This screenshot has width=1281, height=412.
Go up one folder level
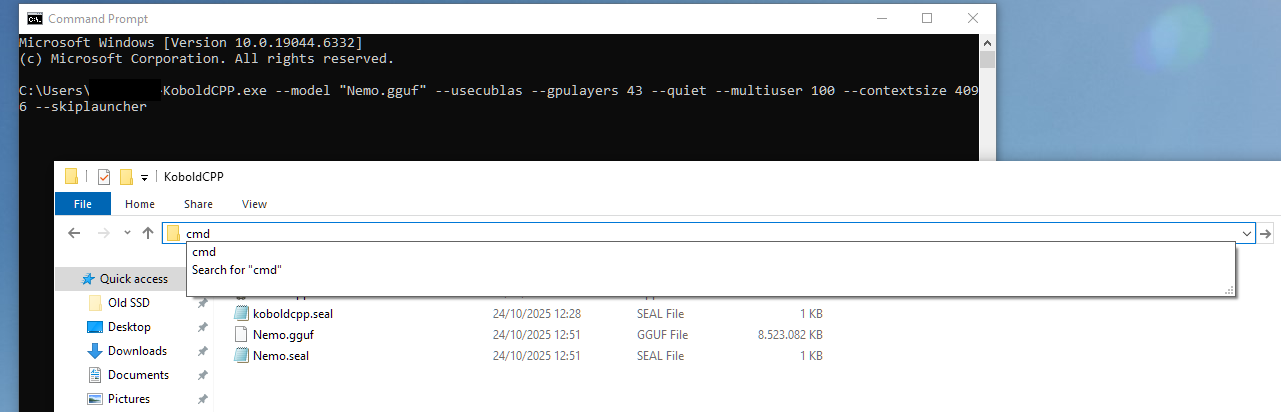(148, 233)
